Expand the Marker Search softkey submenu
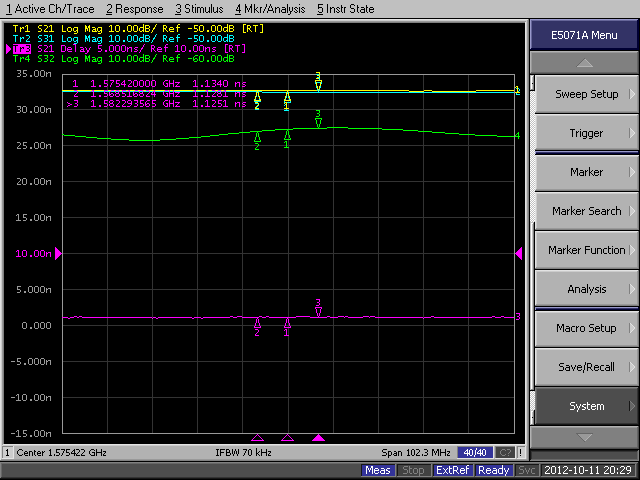 tap(586, 211)
